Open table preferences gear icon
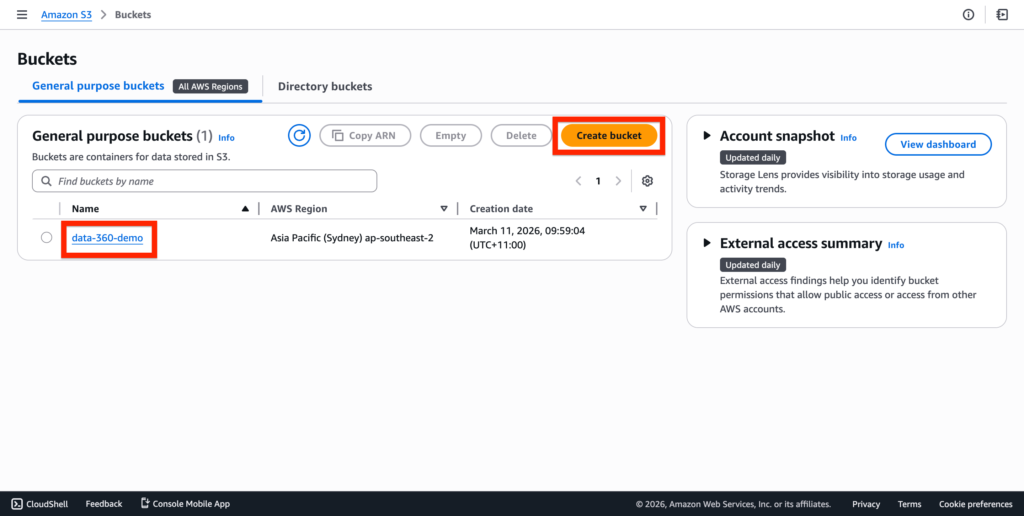The image size is (1024, 516). click(647, 181)
